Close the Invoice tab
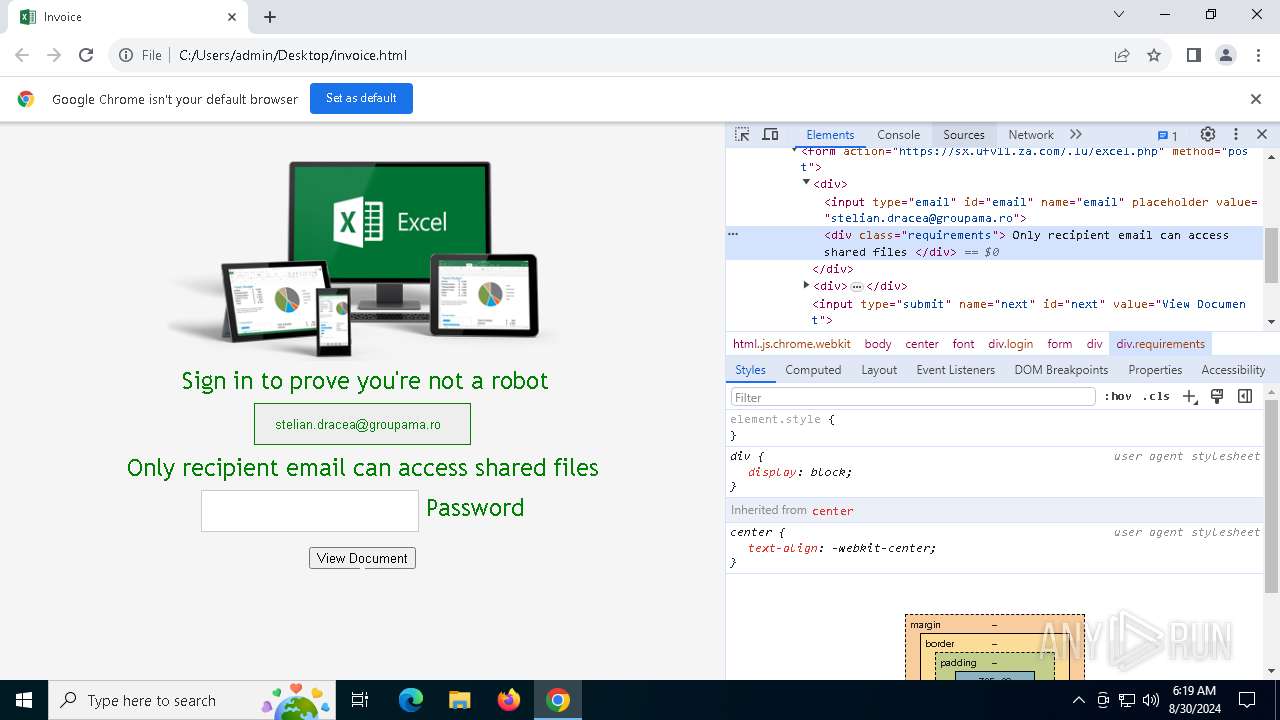Viewport: 1280px width, 720px height. tap(232, 17)
